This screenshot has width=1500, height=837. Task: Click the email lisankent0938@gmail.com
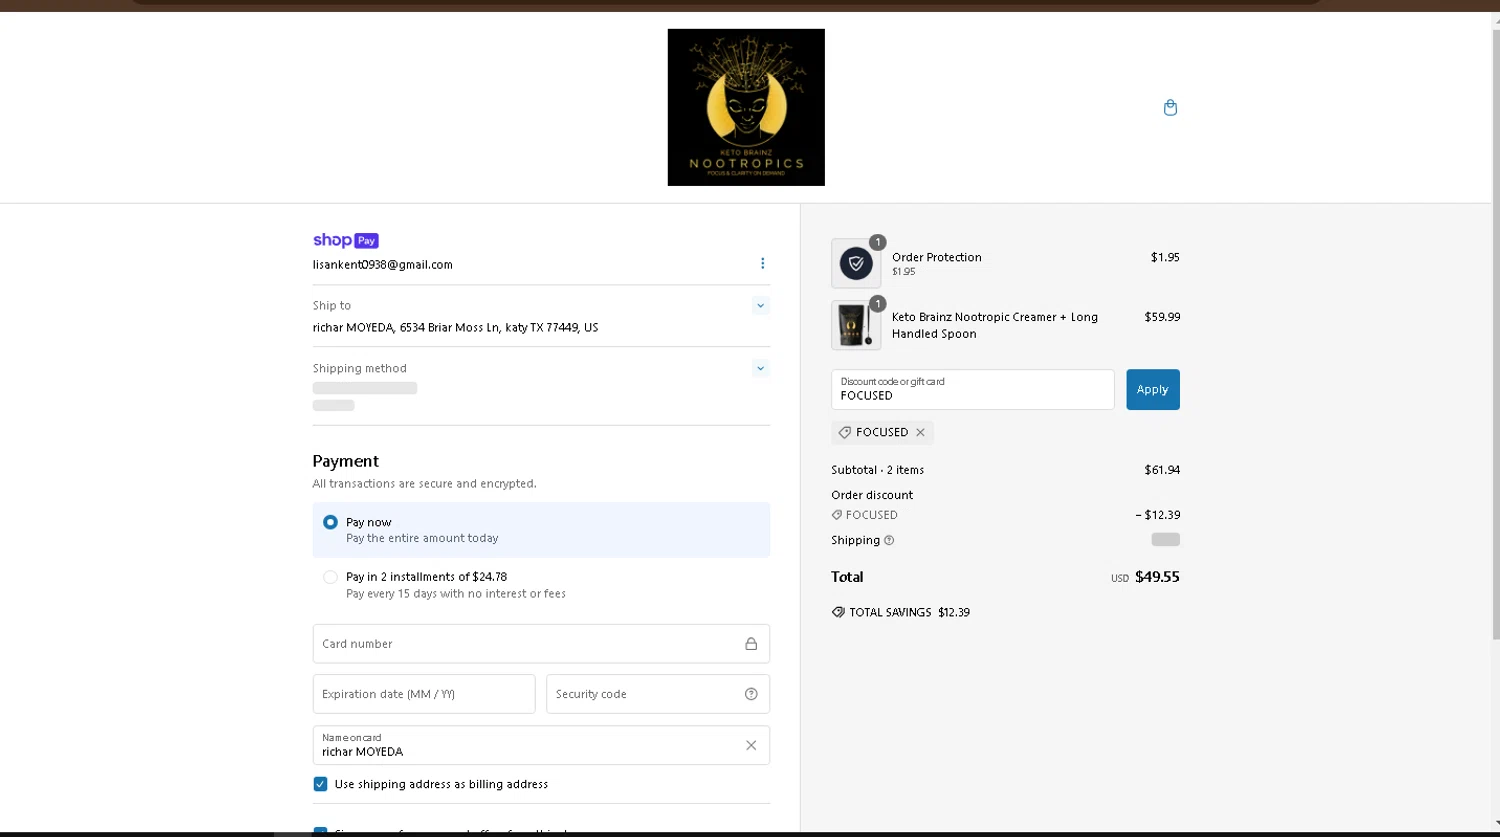pos(383,265)
